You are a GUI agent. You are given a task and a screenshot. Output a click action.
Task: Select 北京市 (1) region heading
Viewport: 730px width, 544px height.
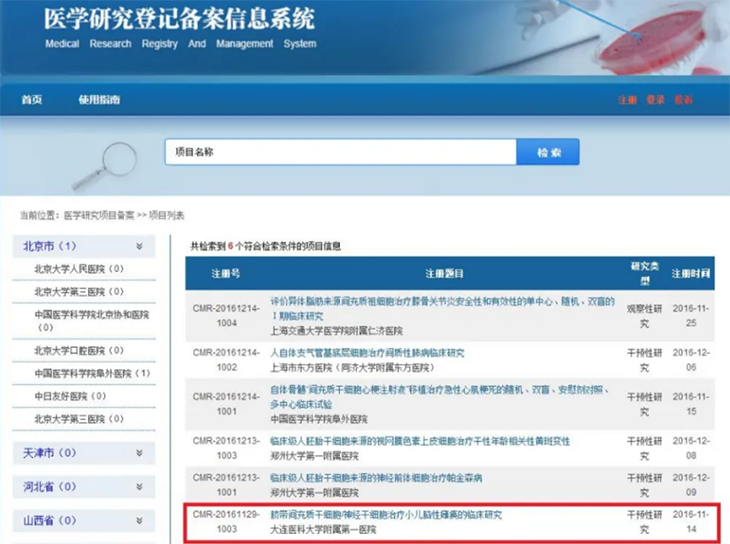pos(50,246)
